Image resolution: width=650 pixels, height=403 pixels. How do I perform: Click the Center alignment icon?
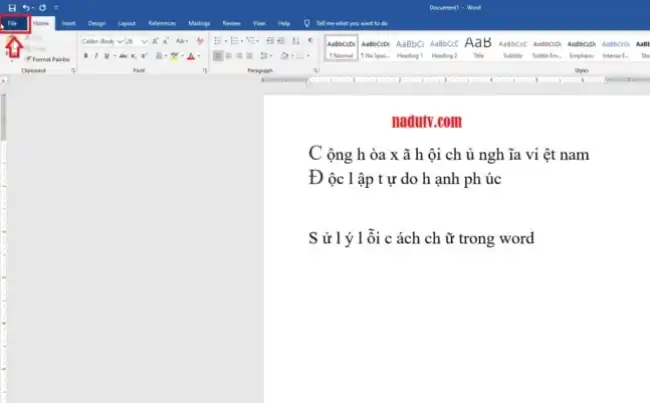coord(228,56)
